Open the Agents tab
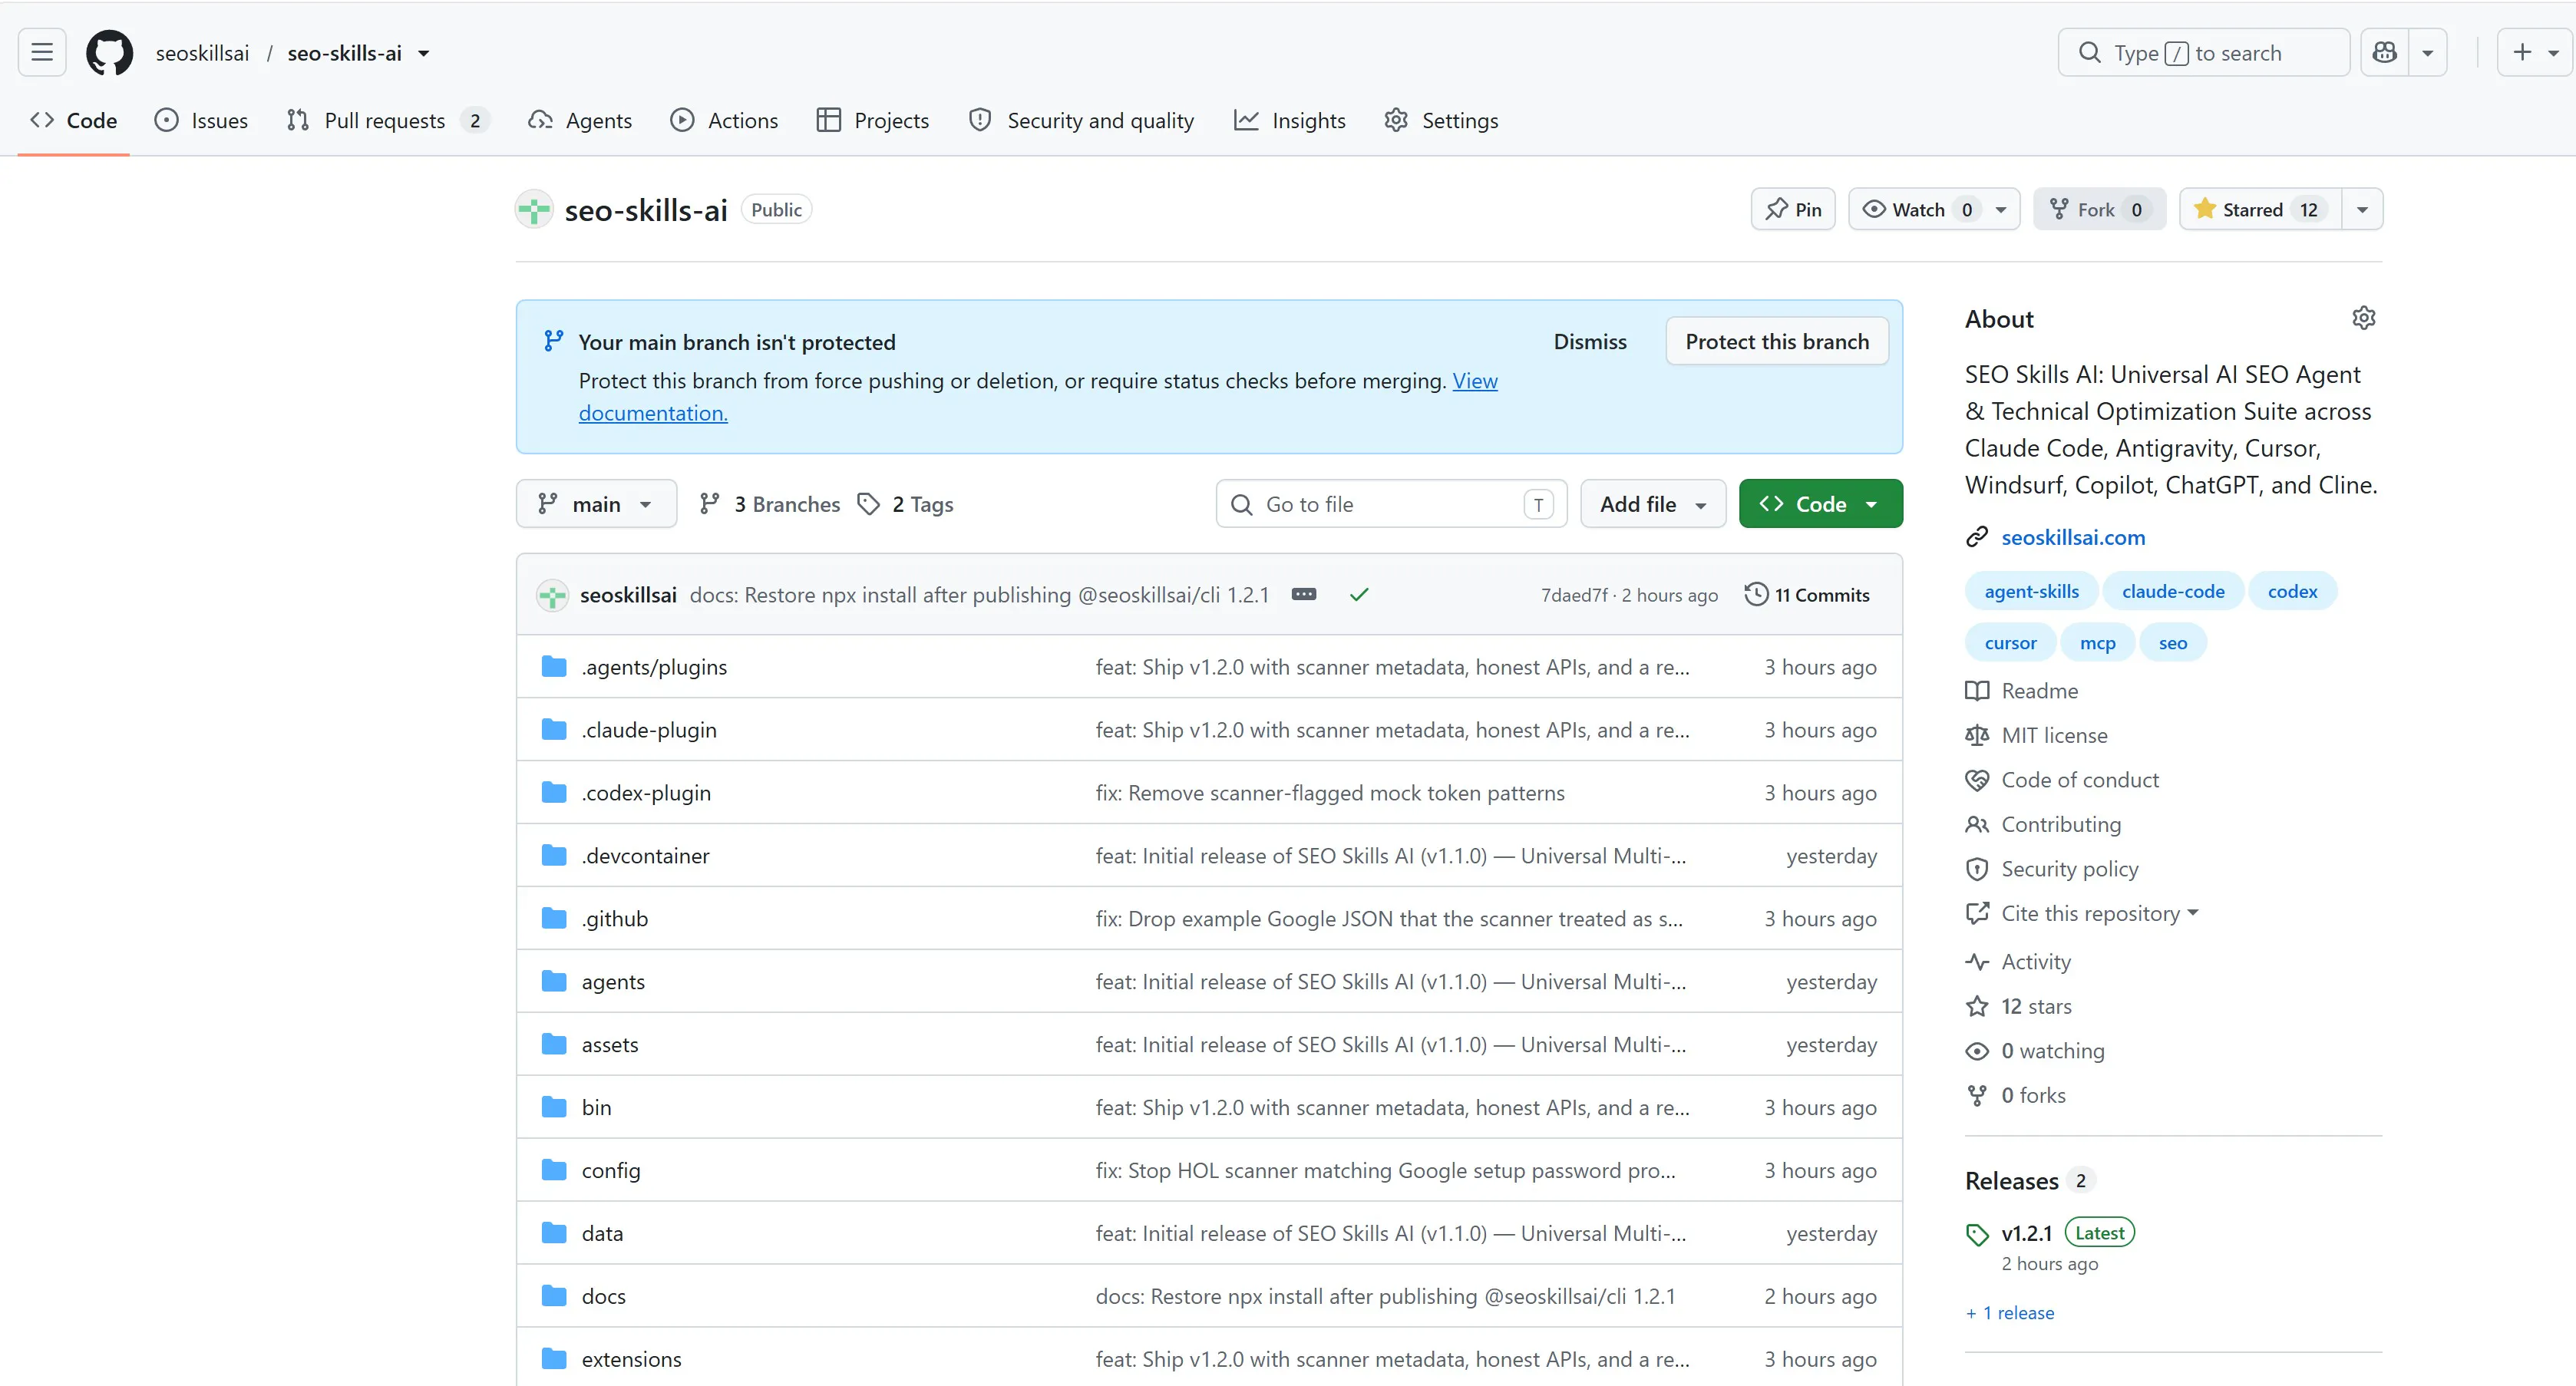The image size is (2576, 1386). 580,120
